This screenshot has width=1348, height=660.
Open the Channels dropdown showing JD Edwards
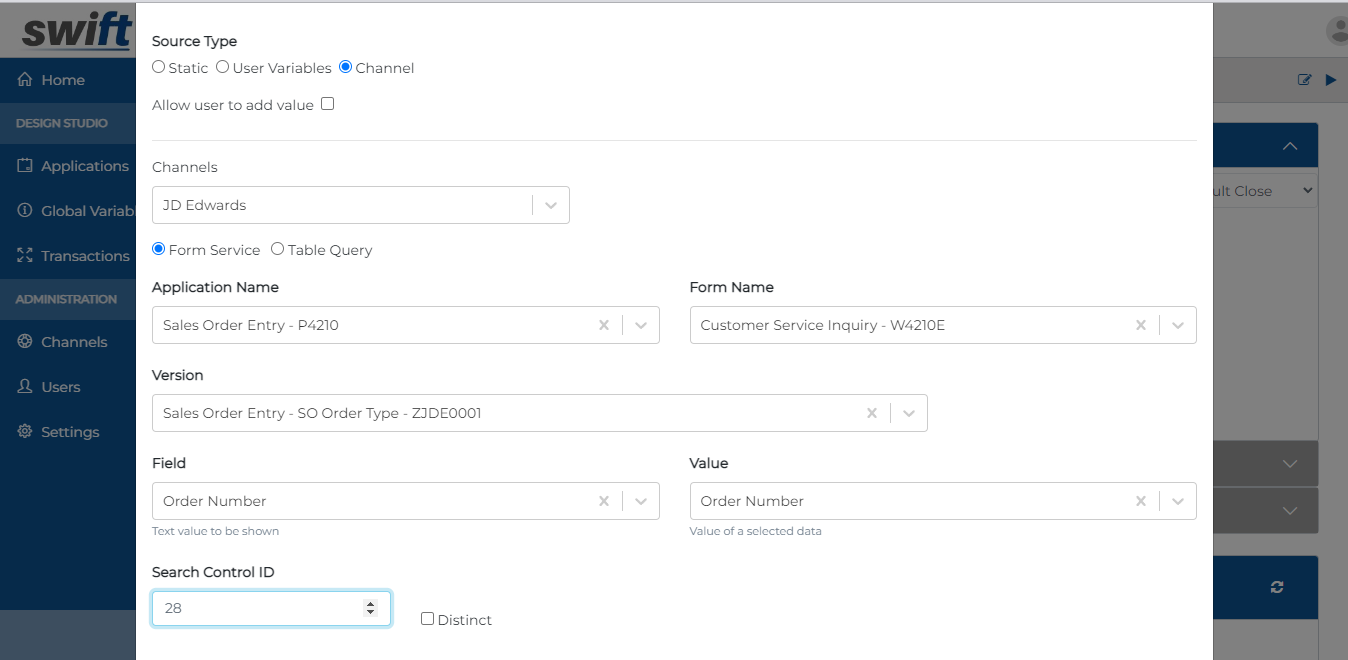(549, 204)
